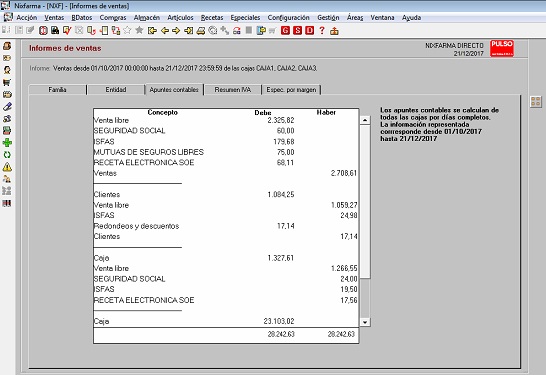Click the books sidebar icon at bottom
The height and width of the screenshot is (375, 546).
[7, 203]
